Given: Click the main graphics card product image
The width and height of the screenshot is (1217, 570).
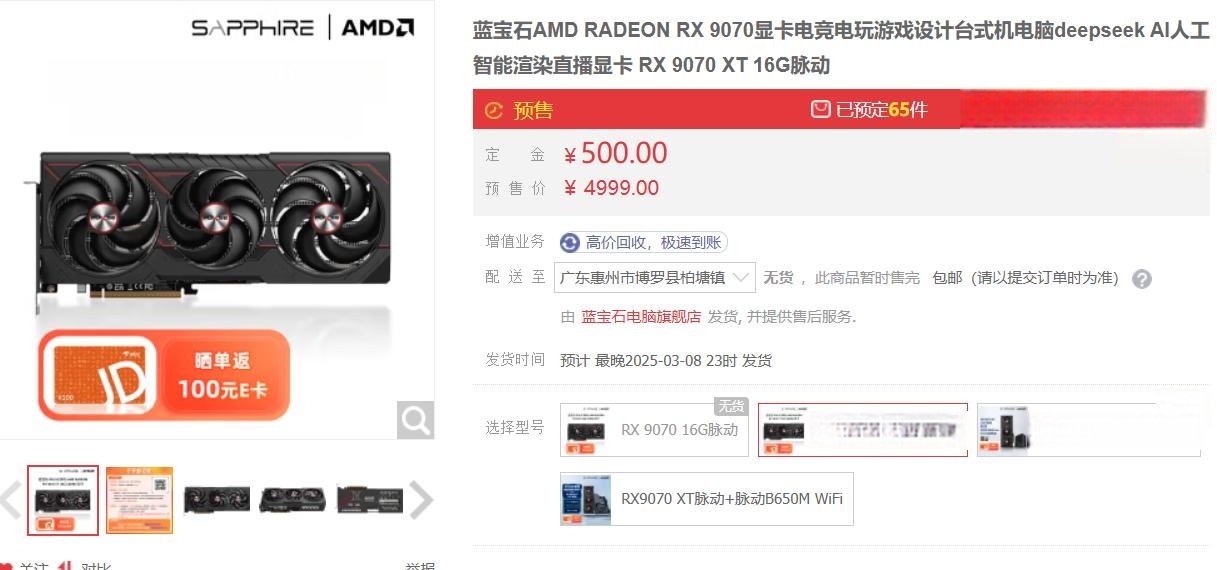Looking at the screenshot, I should [x=216, y=225].
